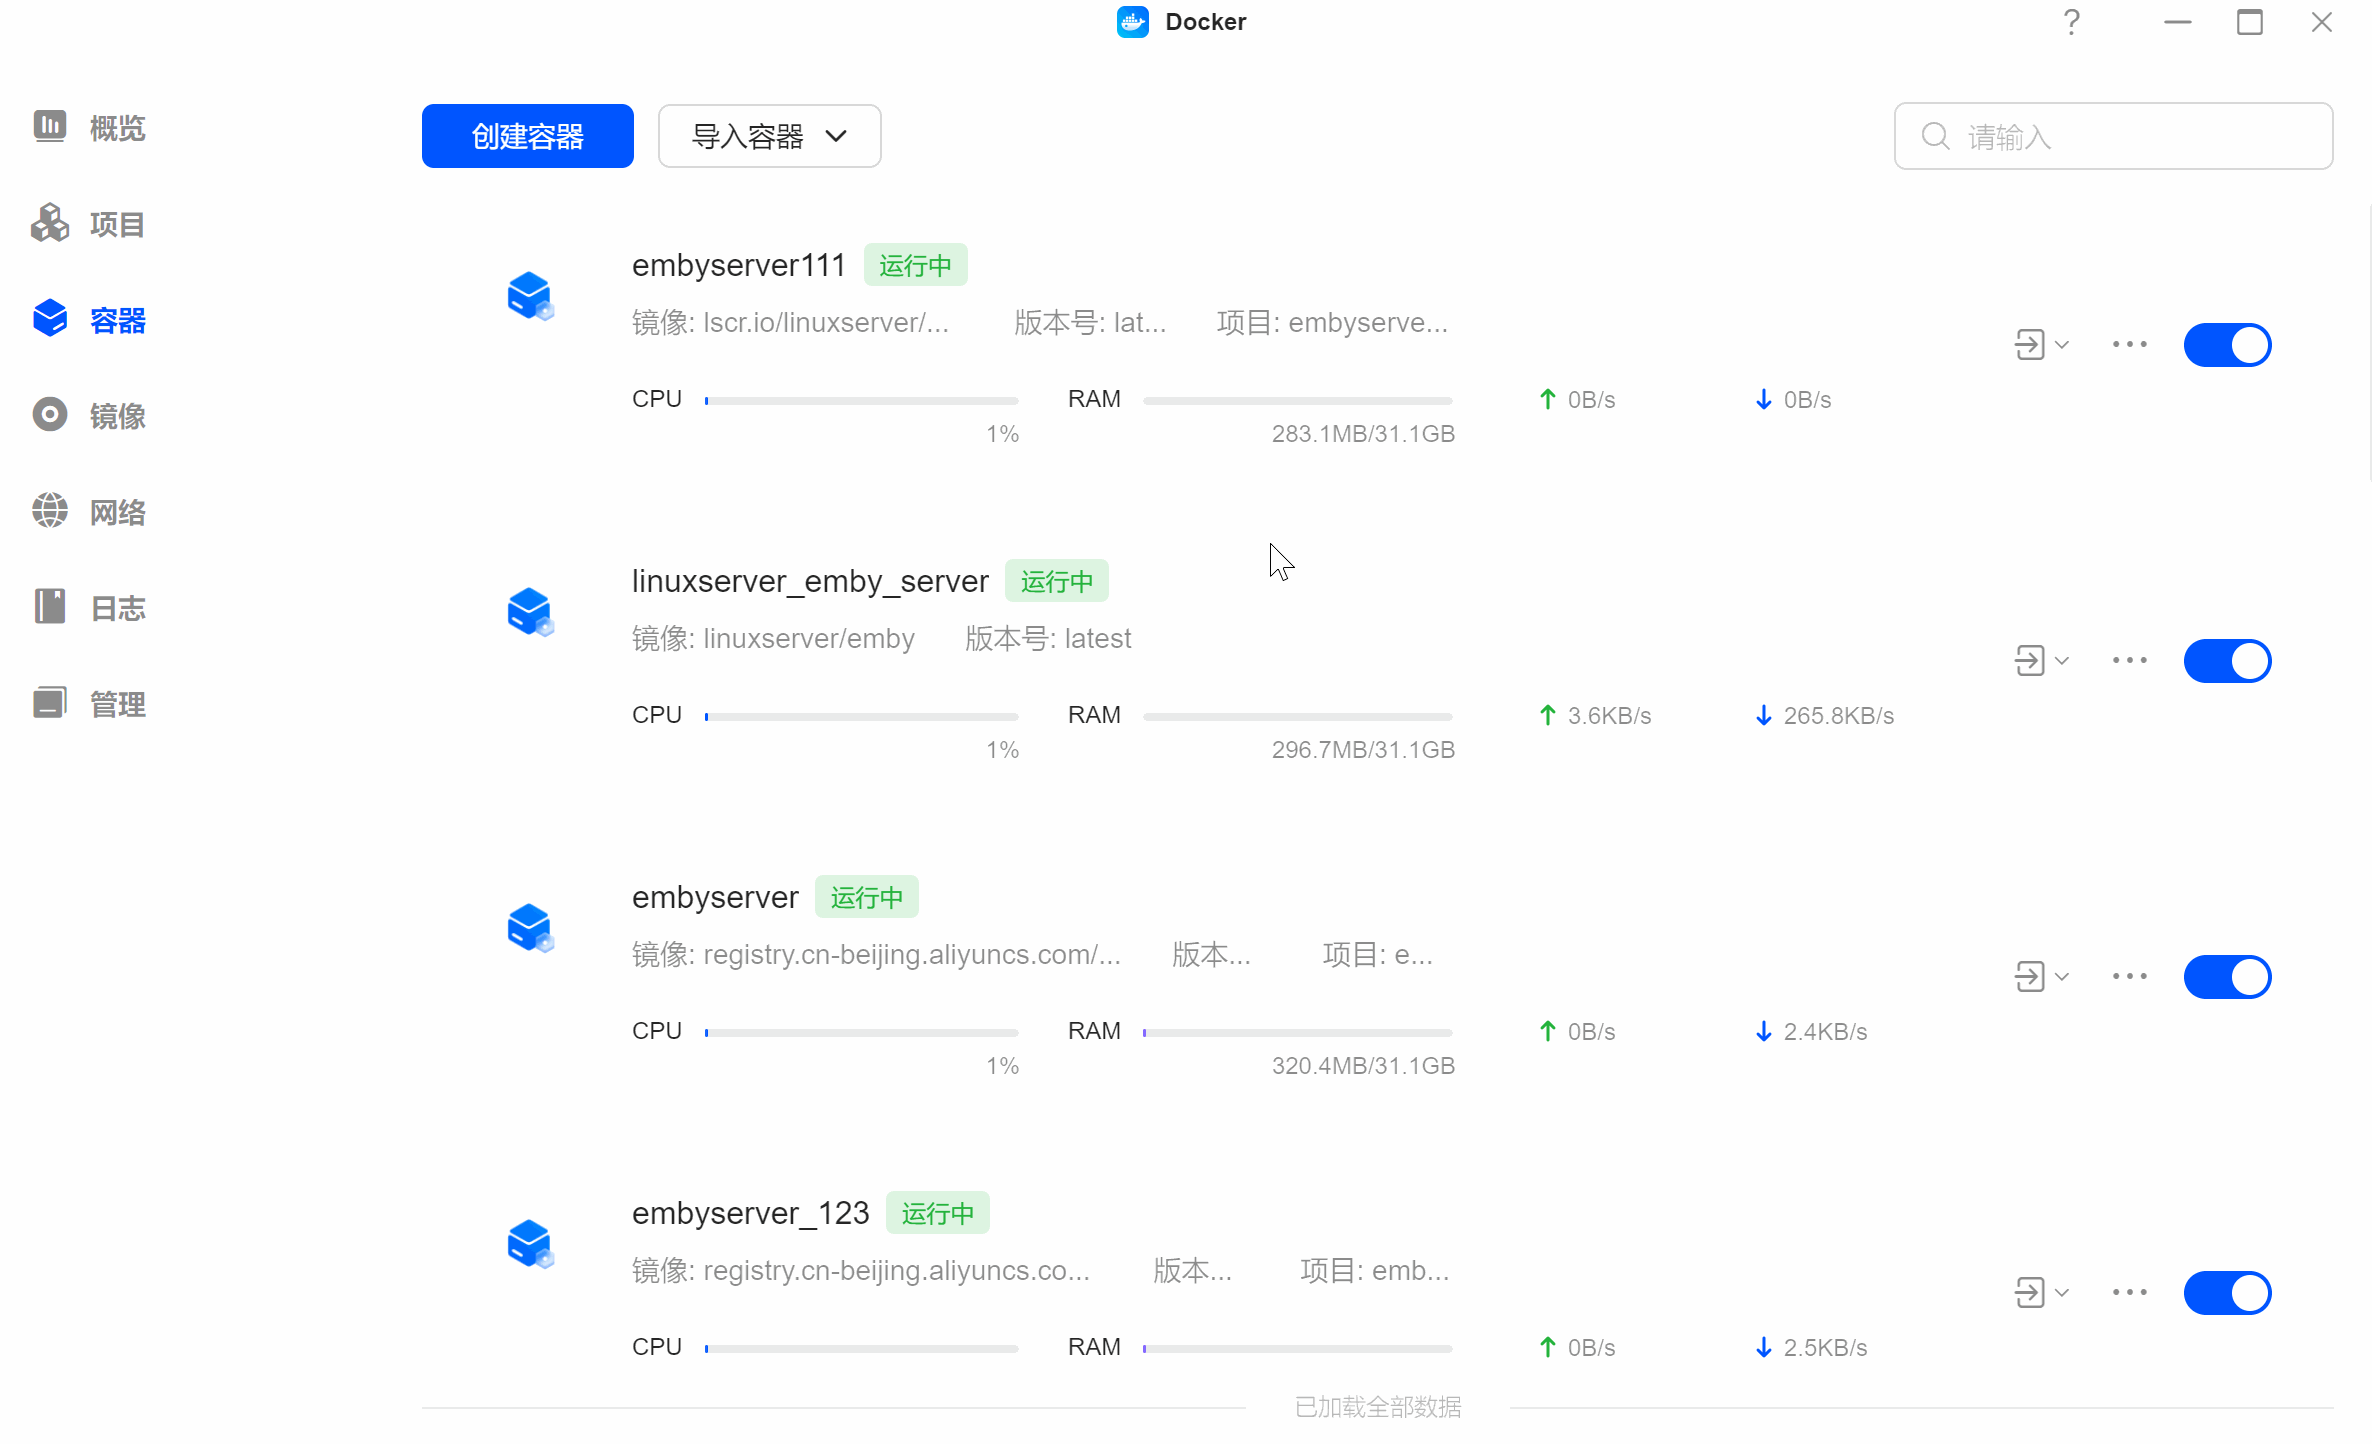Click 版本号: latest text

1048,638
